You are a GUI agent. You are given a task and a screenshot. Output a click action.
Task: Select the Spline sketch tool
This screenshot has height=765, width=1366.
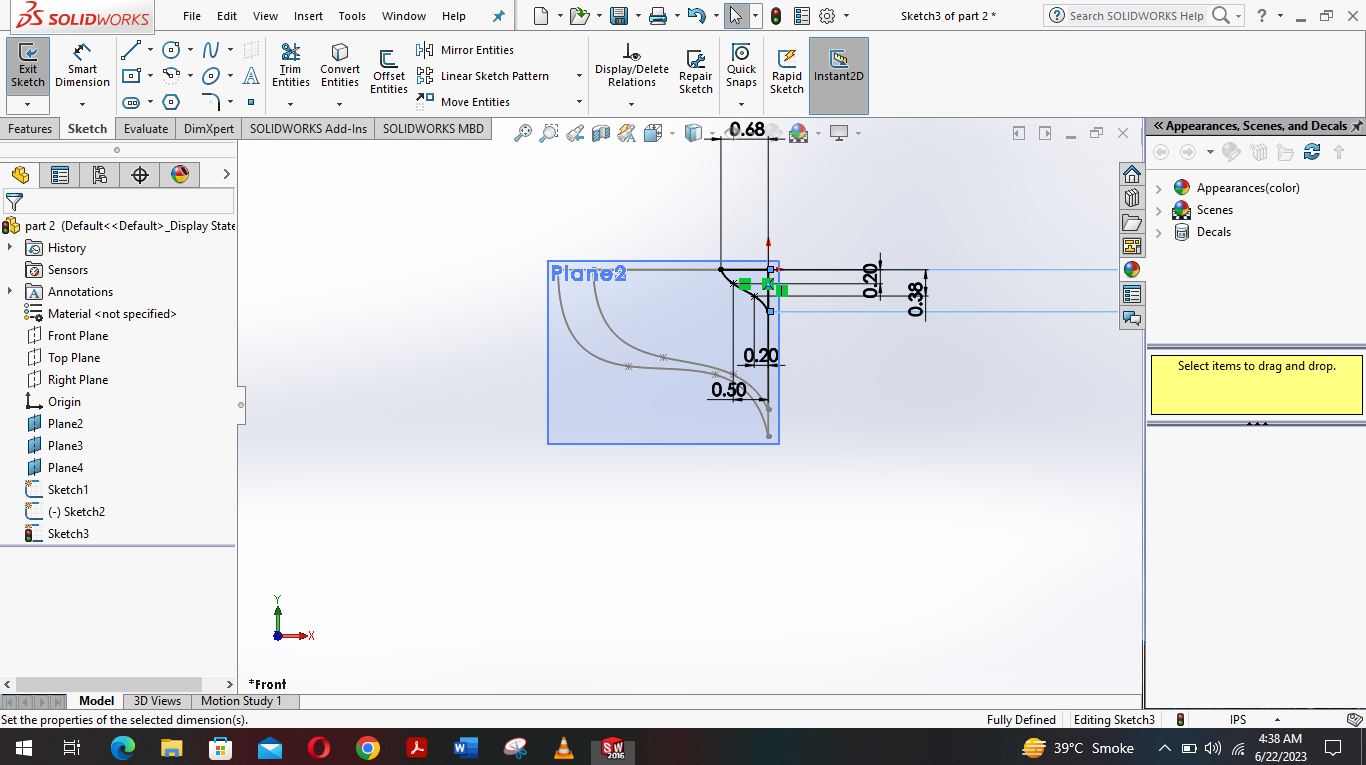(211, 50)
